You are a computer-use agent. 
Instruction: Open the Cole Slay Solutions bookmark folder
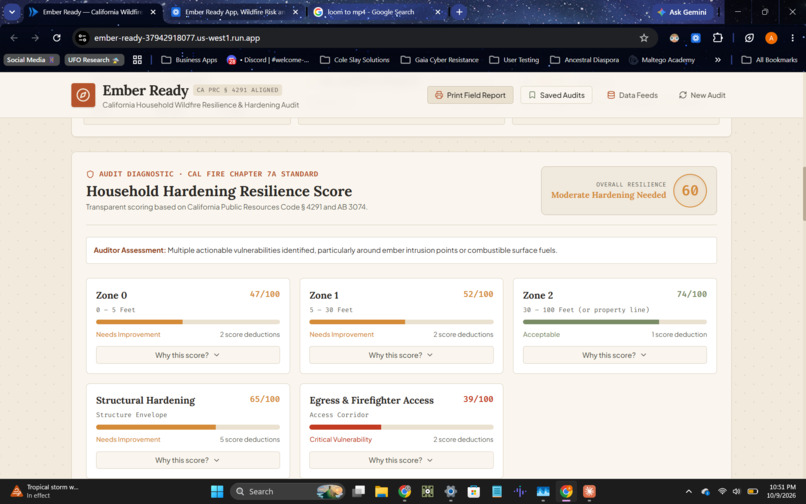[355, 60]
